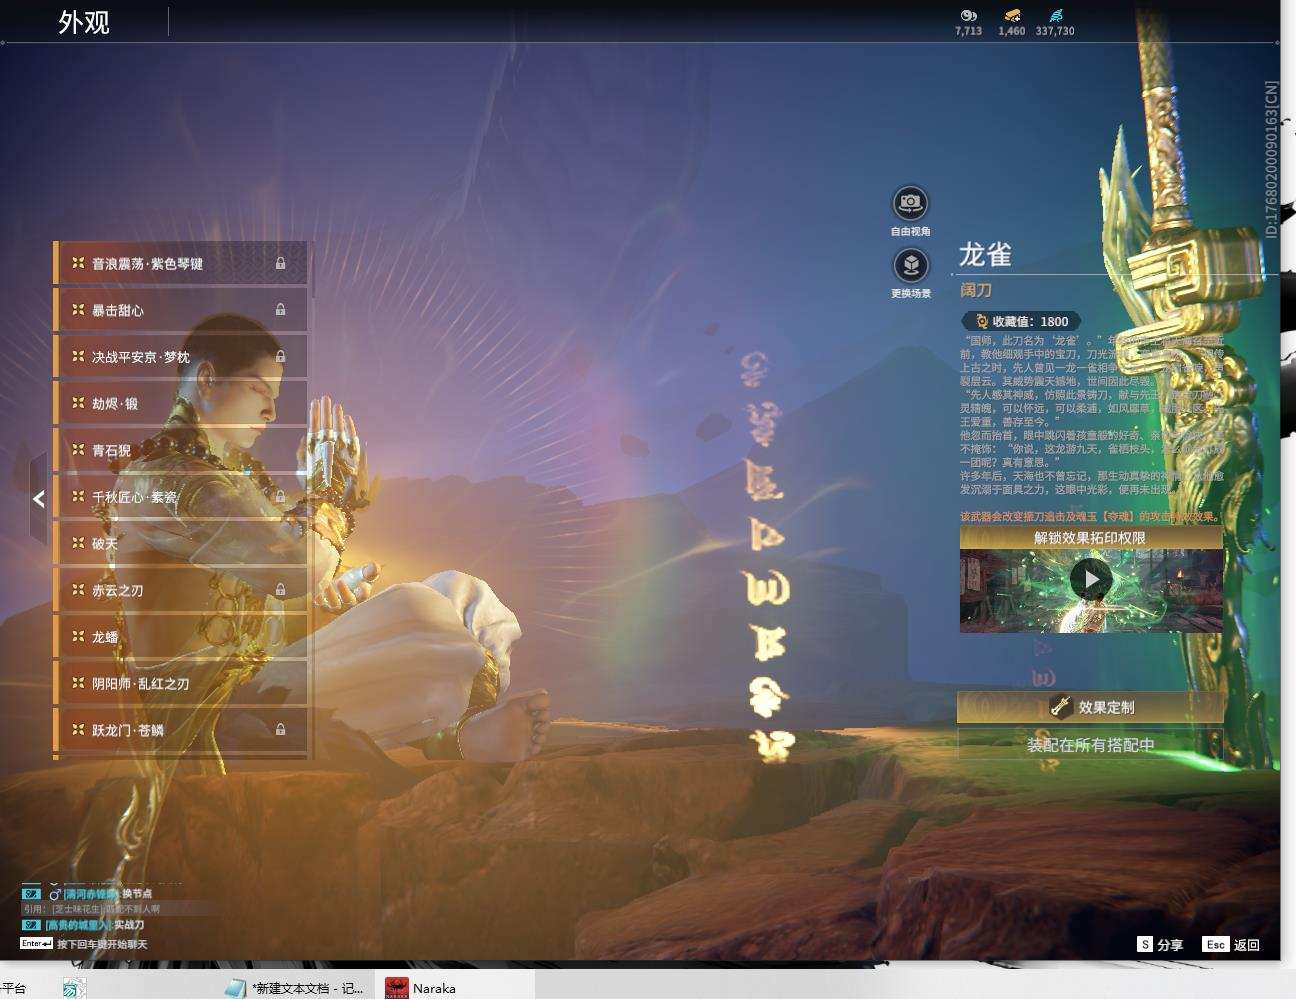Screen dimensions: 1296x999
Task: Click 解锁效果拓印权限 unlock banner
Action: pyautogui.click(x=1091, y=538)
